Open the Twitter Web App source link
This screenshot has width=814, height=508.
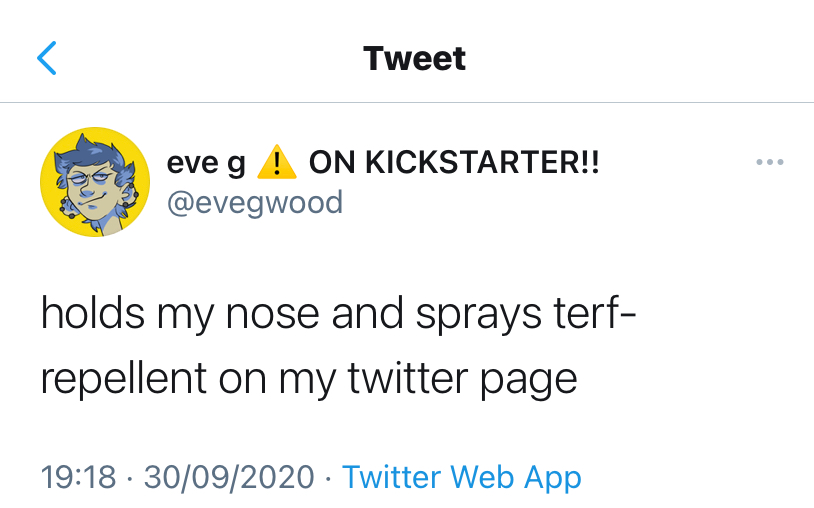tap(461, 477)
